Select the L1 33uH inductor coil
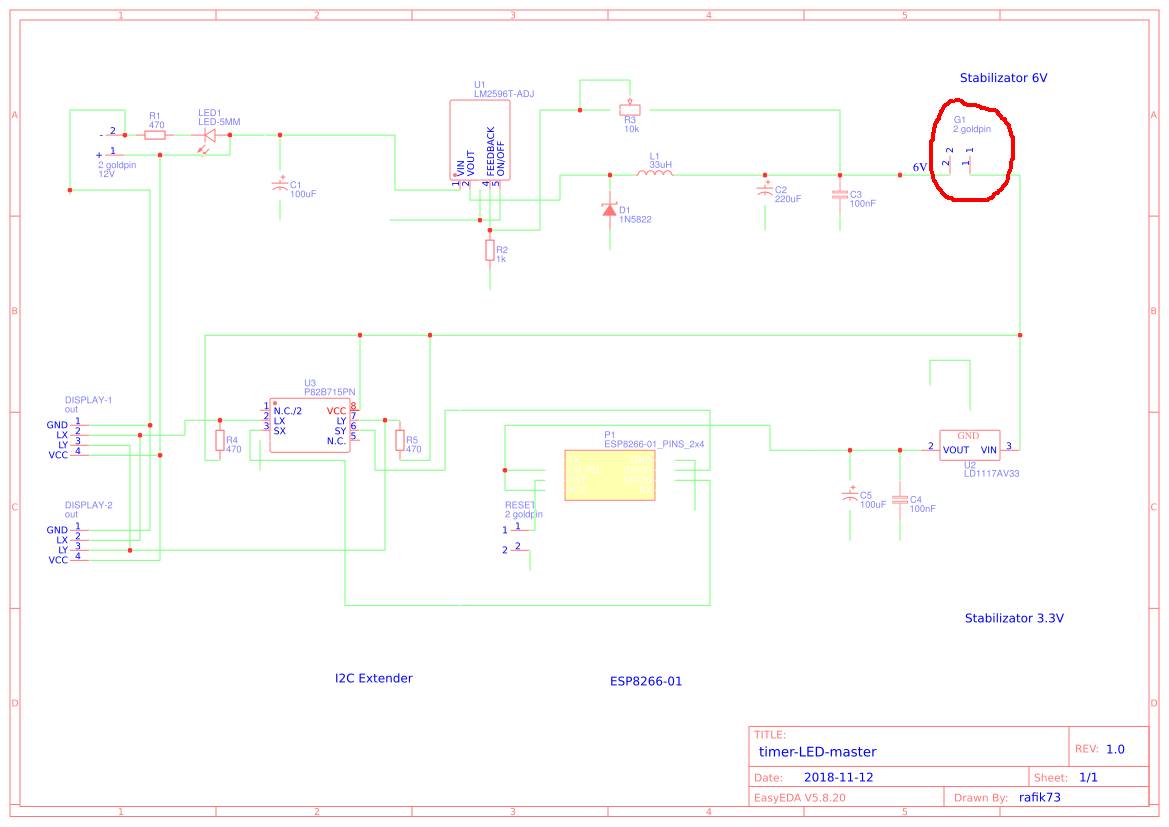Image resolution: width=1169 pixels, height=827 pixels. point(655,173)
